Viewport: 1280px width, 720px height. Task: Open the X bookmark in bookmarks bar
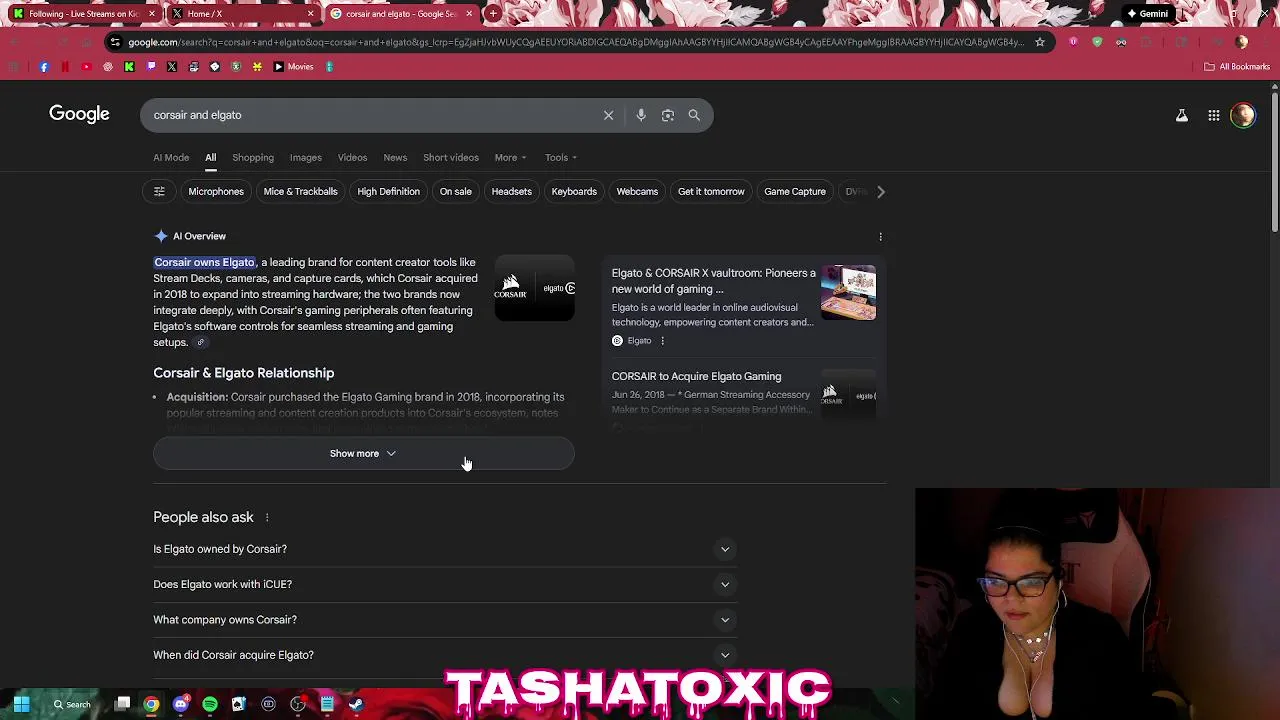tap(172, 67)
